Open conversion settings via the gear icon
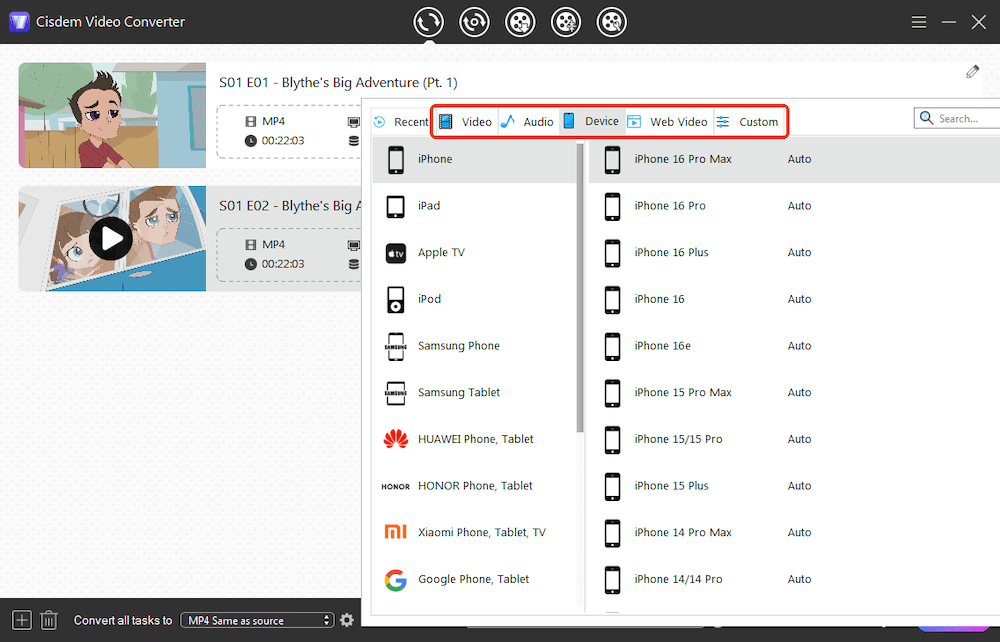Image resolution: width=1000 pixels, height=642 pixels. (x=346, y=620)
